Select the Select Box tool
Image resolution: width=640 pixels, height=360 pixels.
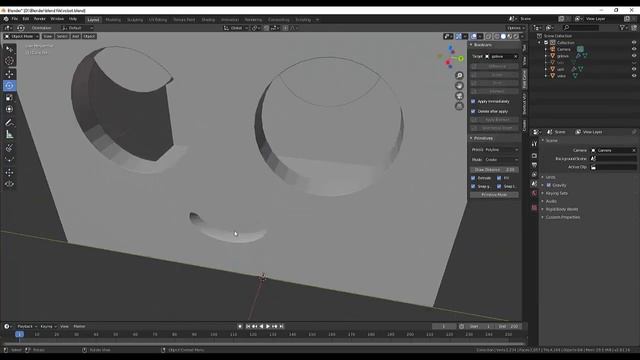pos(9,49)
